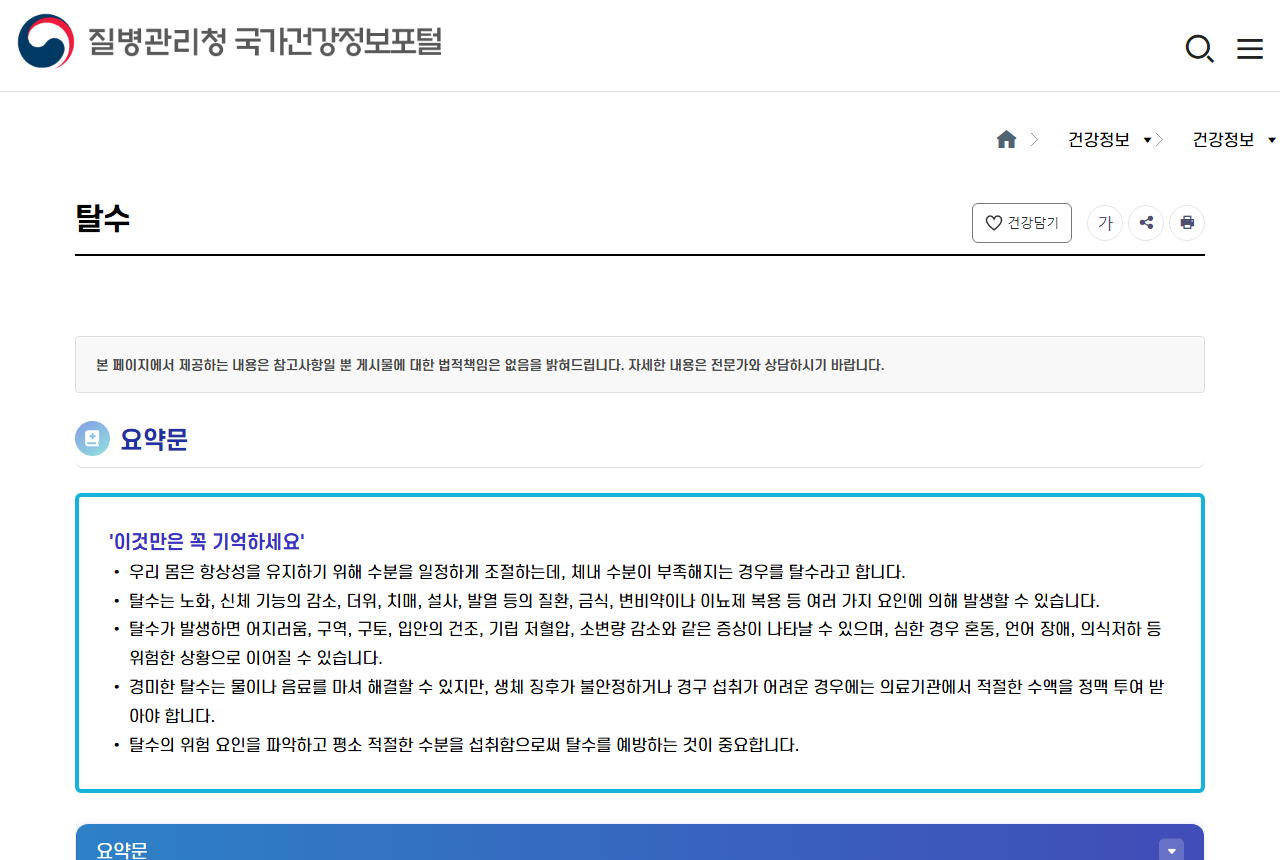Viewport: 1280px width, 860px height.
Task: Share this page using the share icon
Action: [1146, 223]
